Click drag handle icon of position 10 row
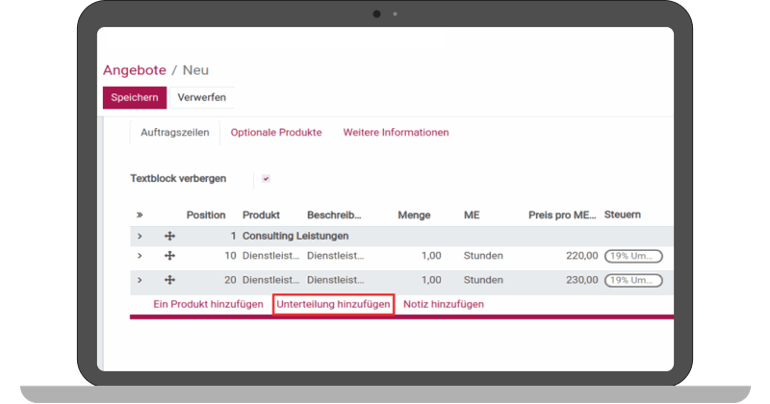 coord(169,256)
